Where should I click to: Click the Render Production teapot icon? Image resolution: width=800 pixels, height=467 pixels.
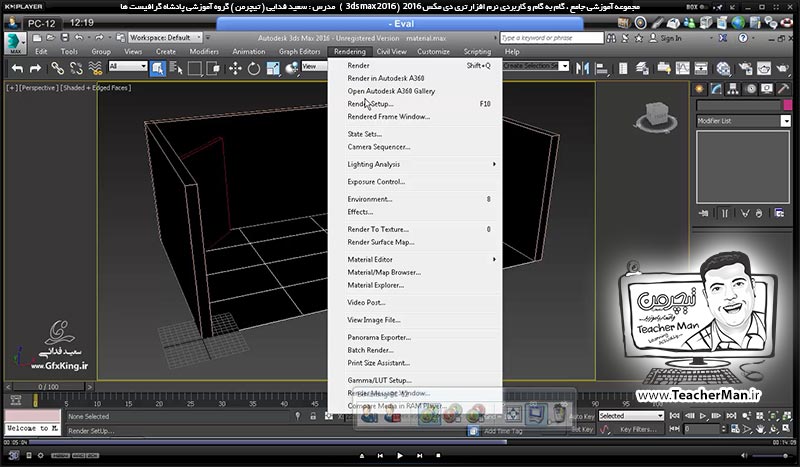[783, 68]
